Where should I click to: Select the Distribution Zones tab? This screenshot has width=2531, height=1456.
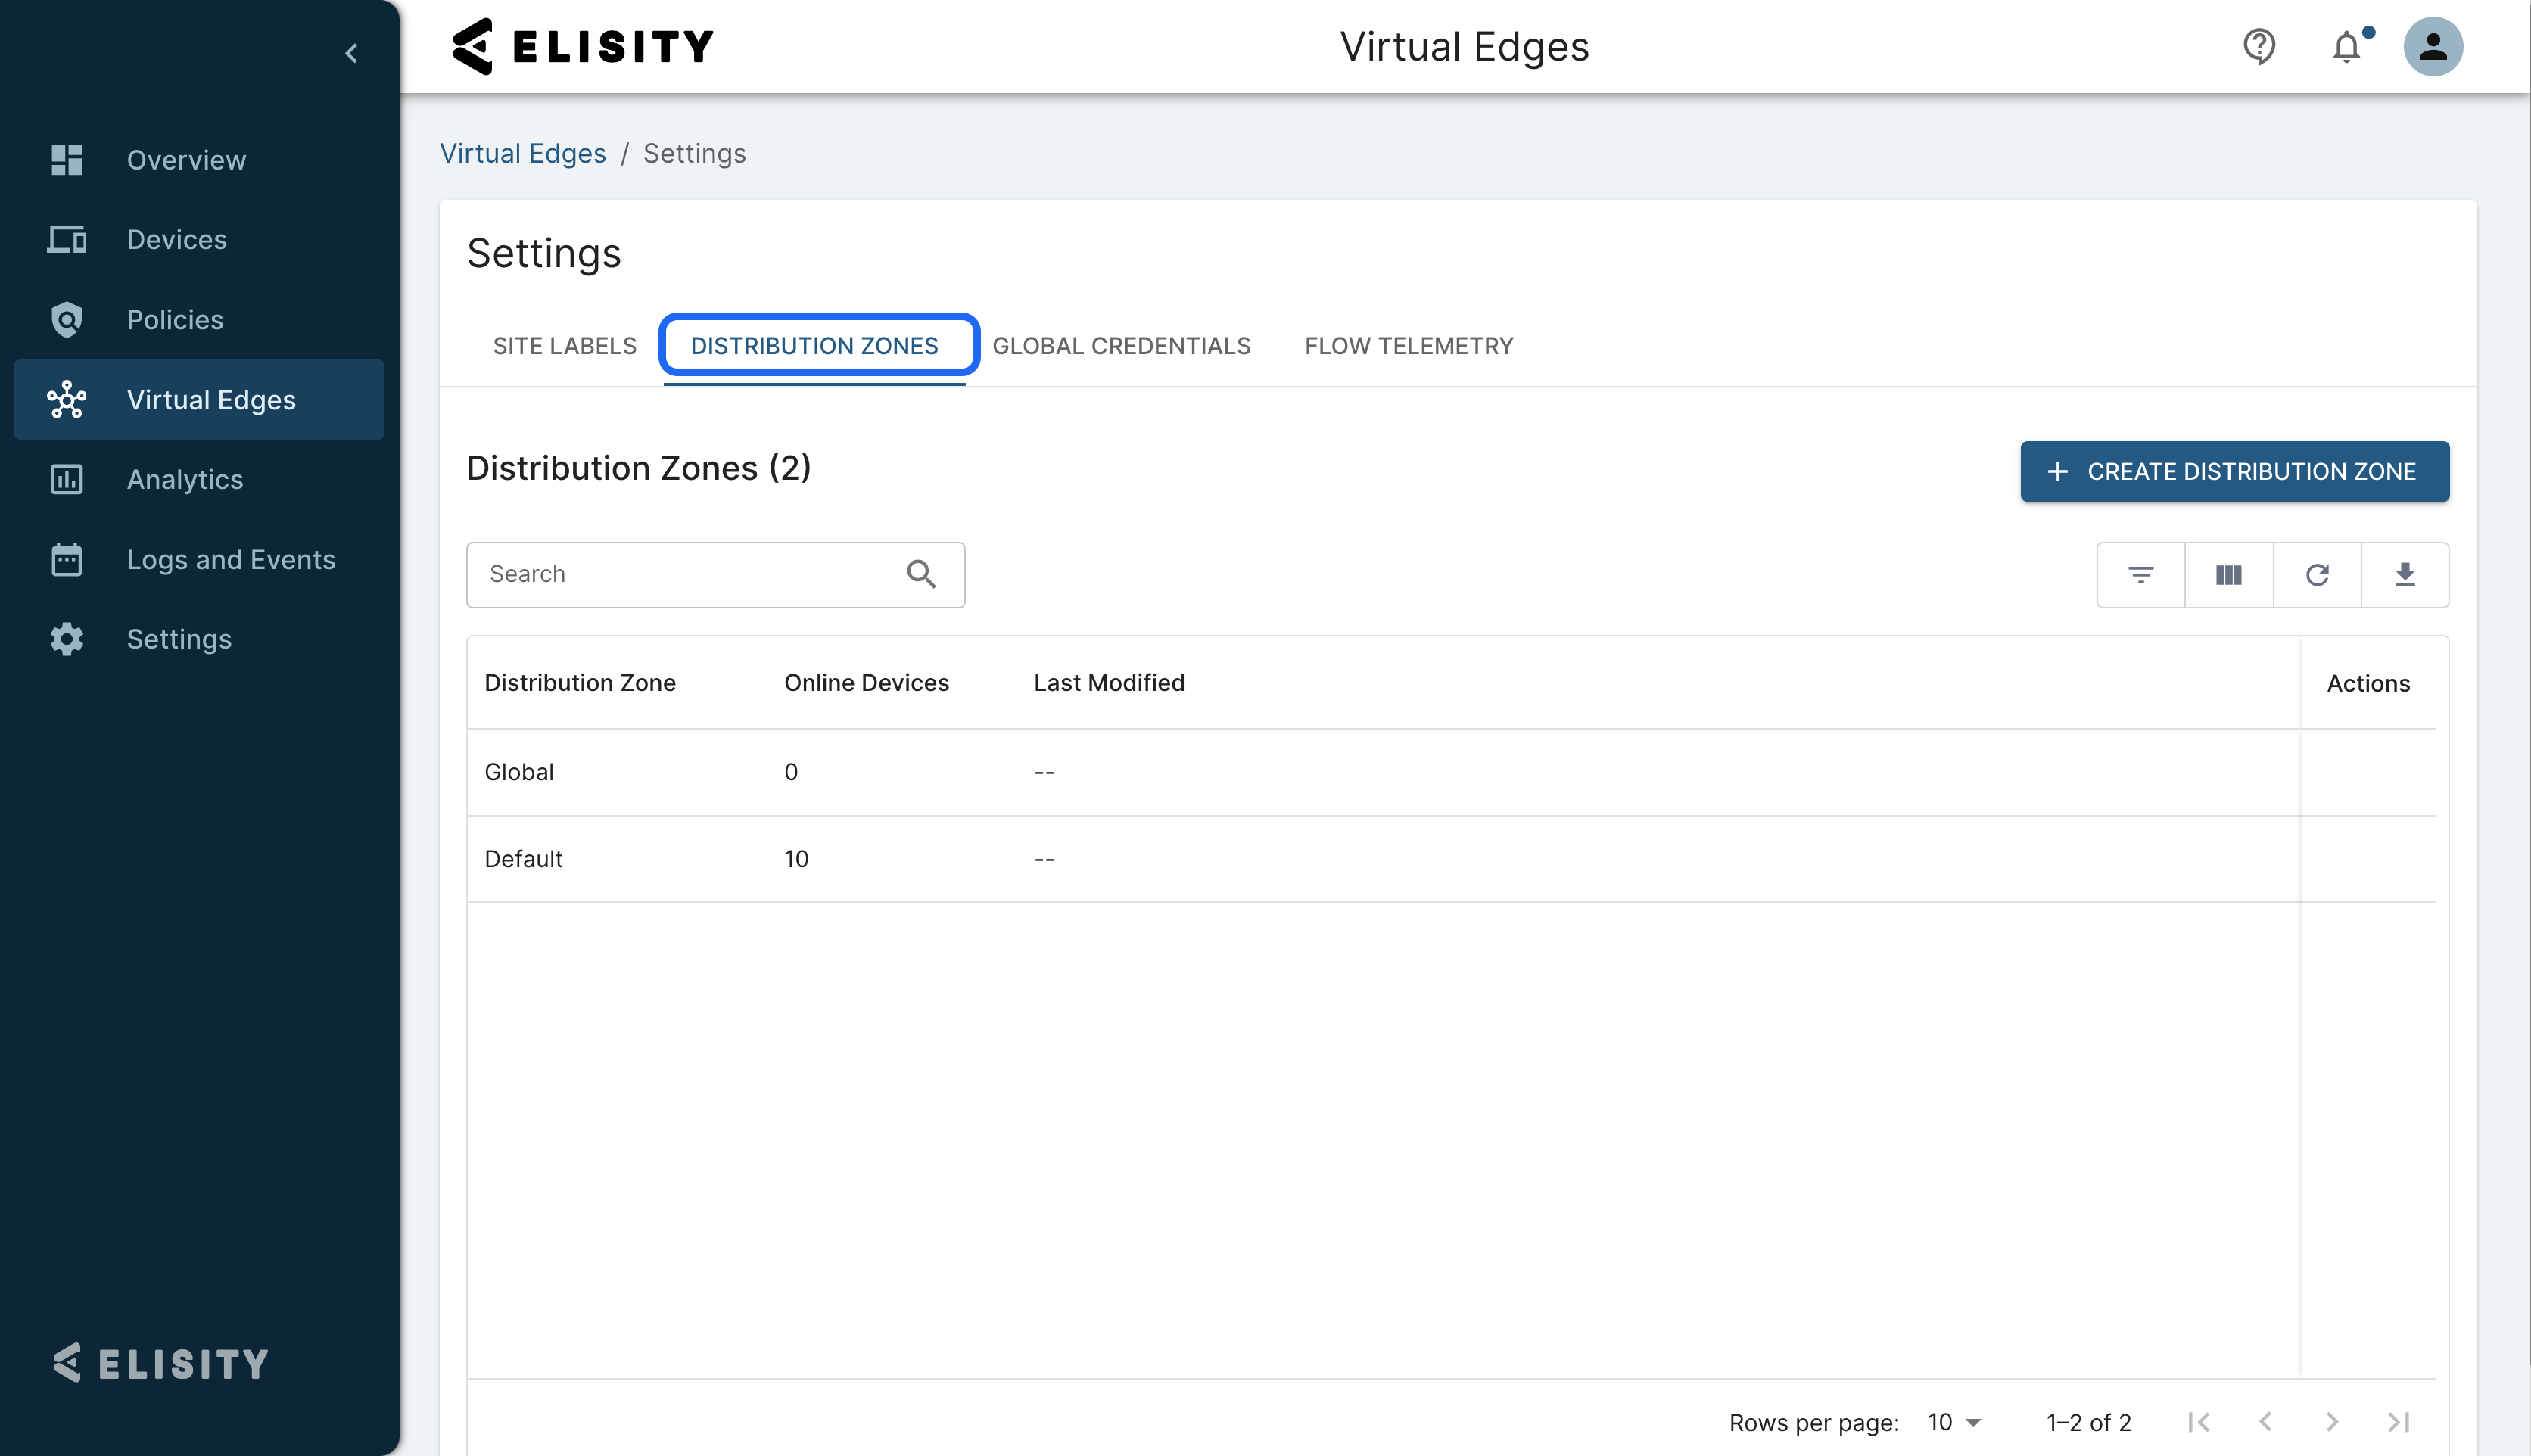click(814, 346)
